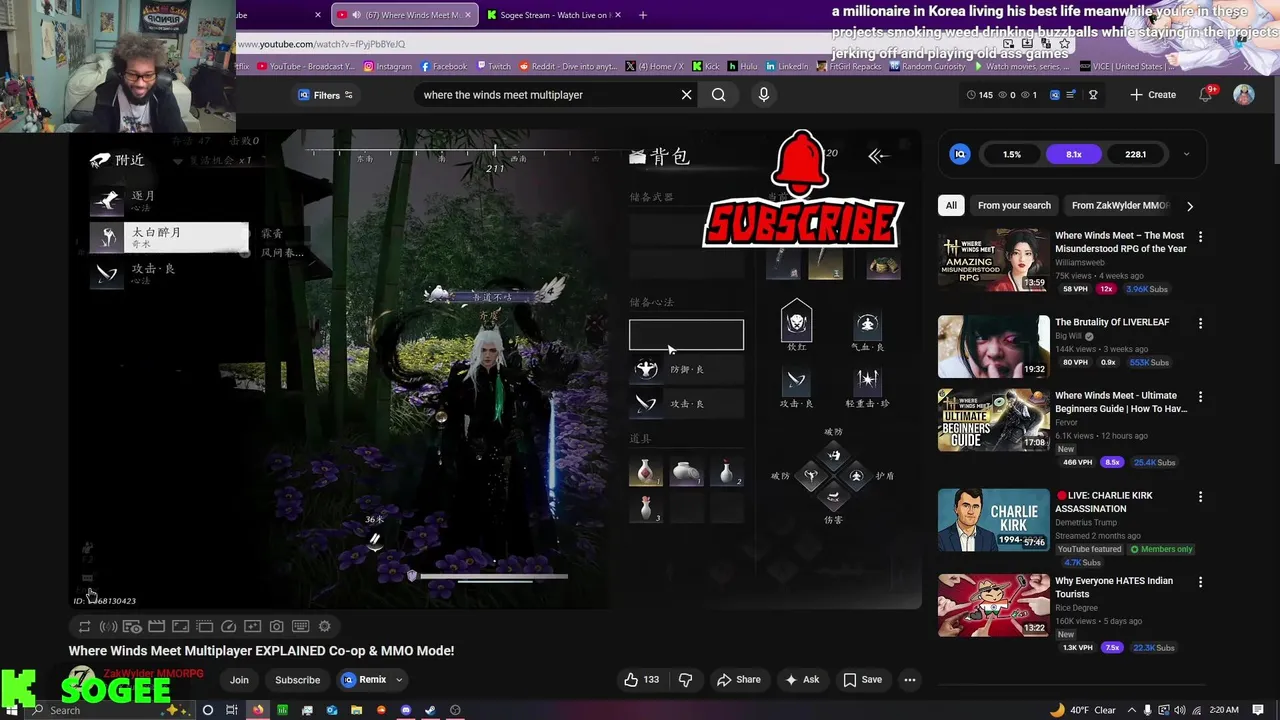This screenshot has height=720, width=1280.
Task: Open the Instagram bookmark
Action: click(388, 66)
